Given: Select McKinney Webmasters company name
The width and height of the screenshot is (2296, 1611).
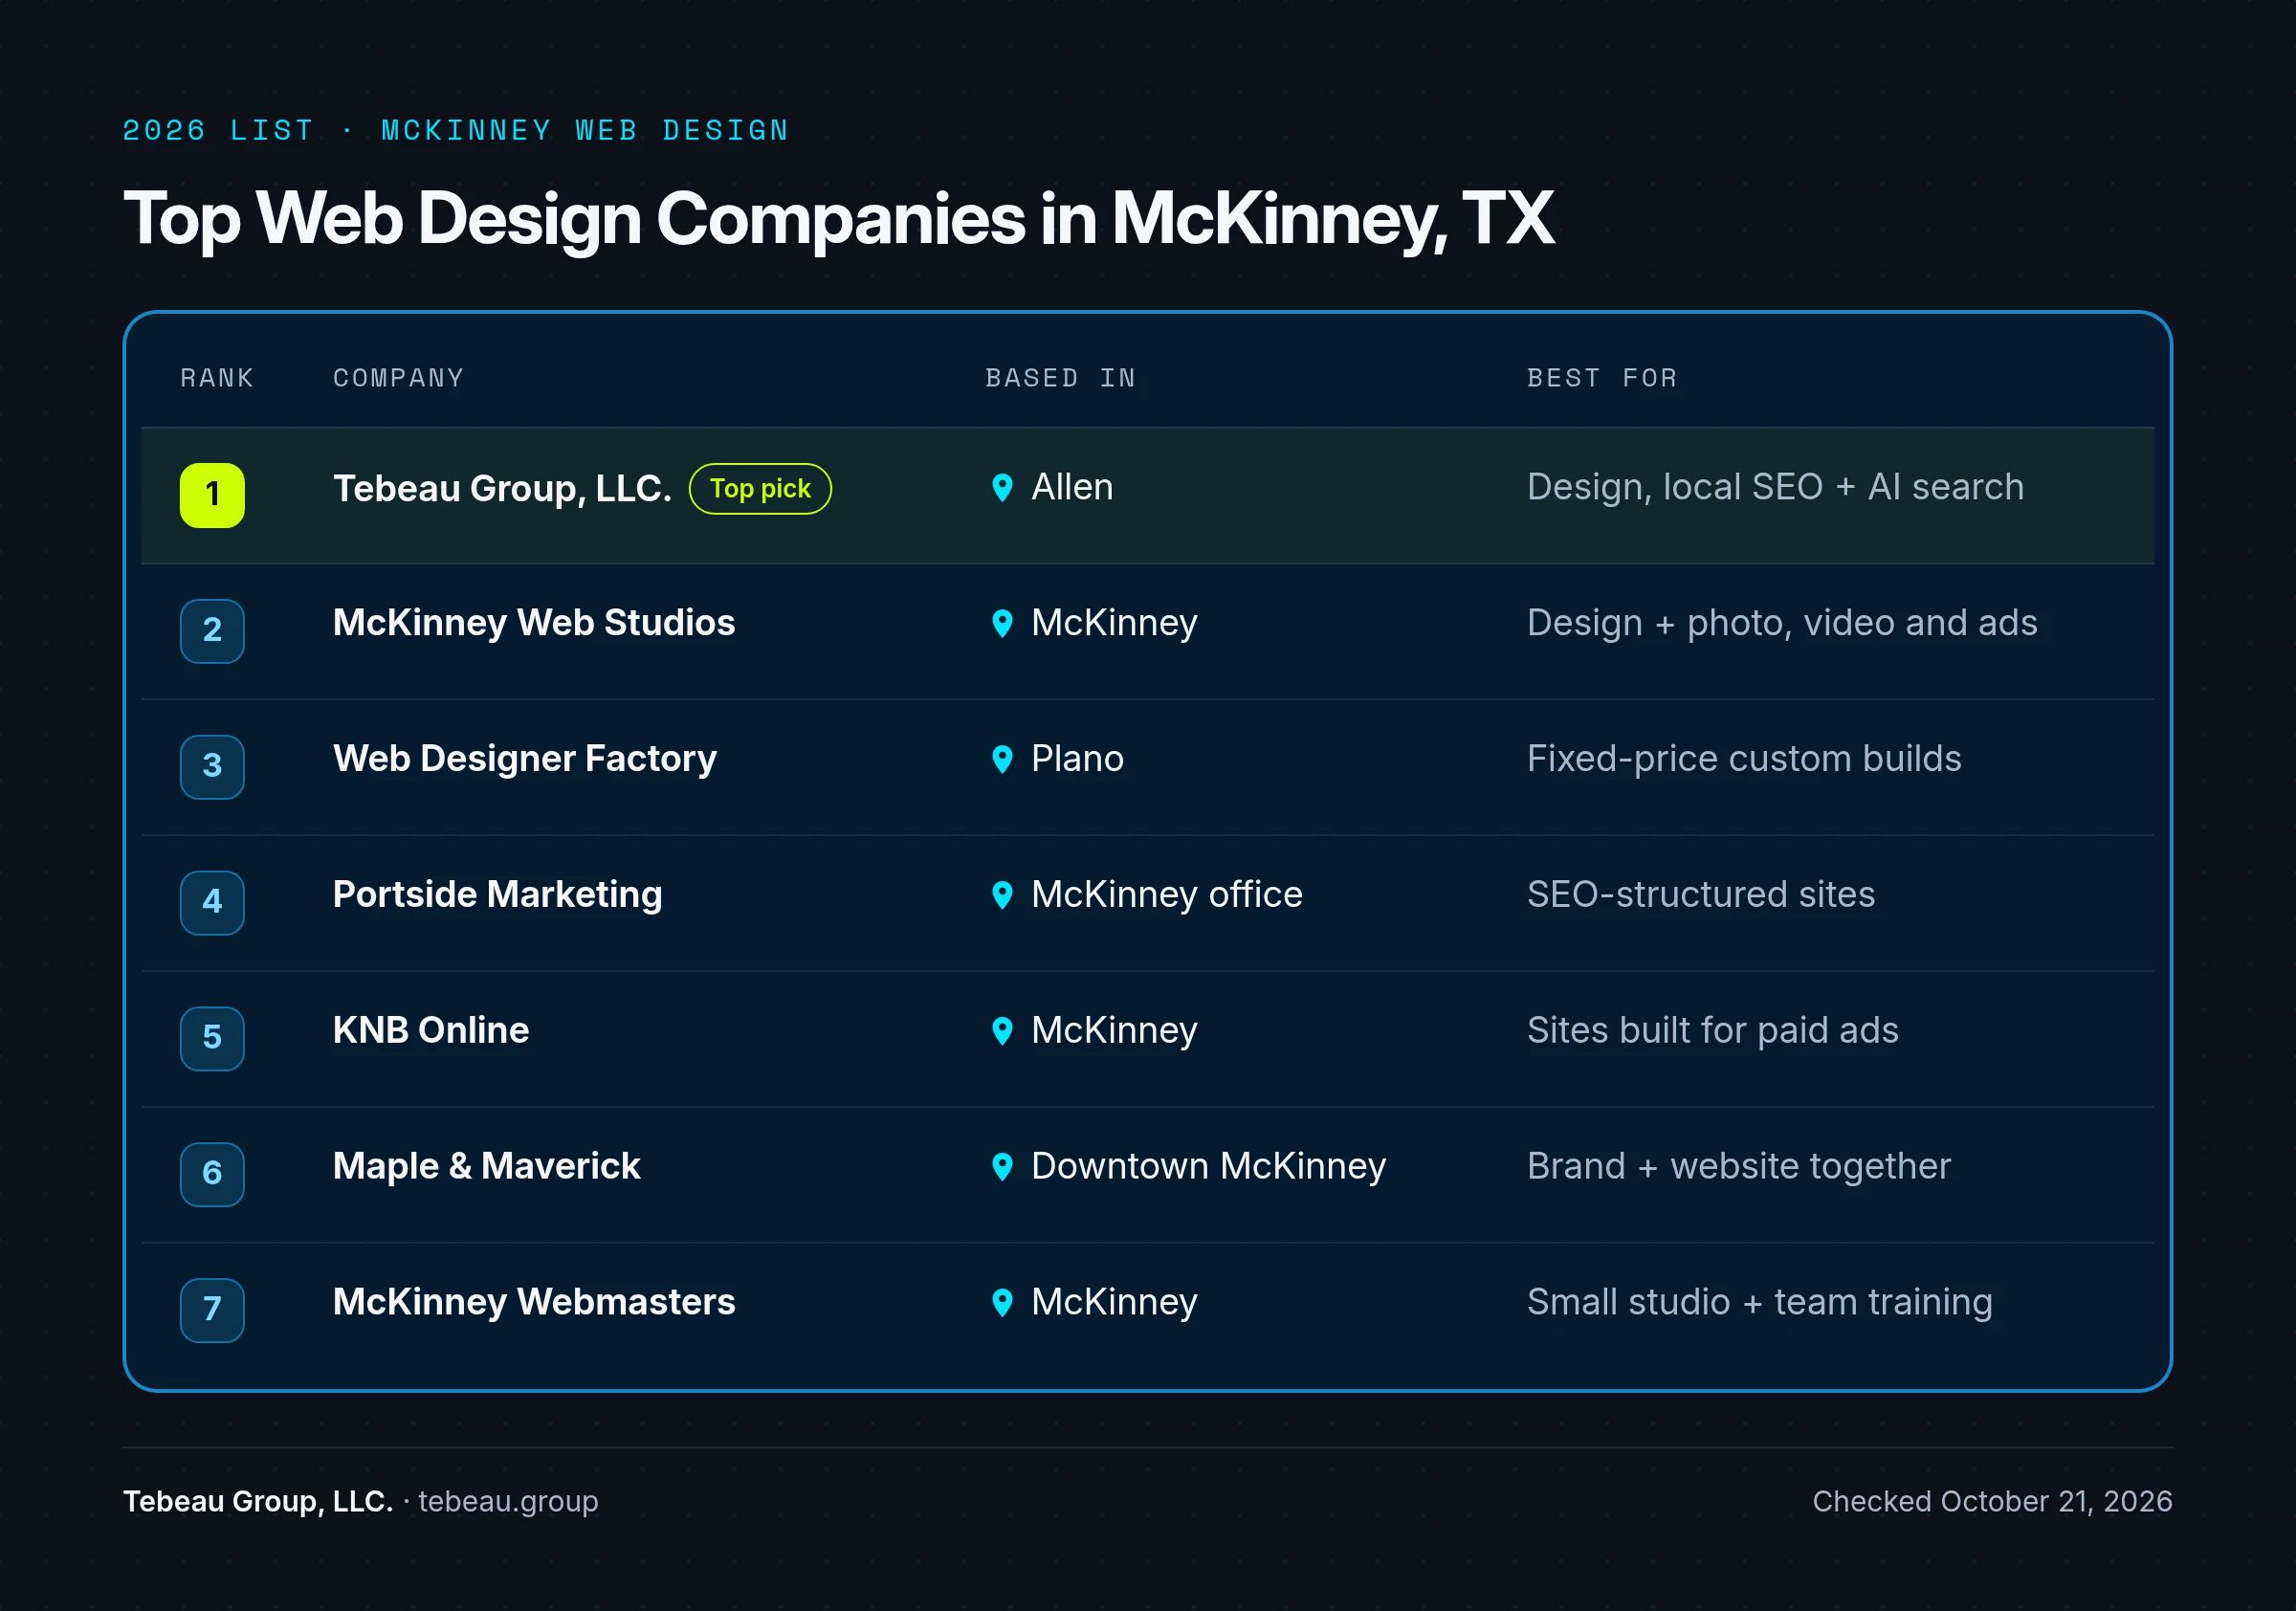Looking at the screenshot, I should 534,1302.
